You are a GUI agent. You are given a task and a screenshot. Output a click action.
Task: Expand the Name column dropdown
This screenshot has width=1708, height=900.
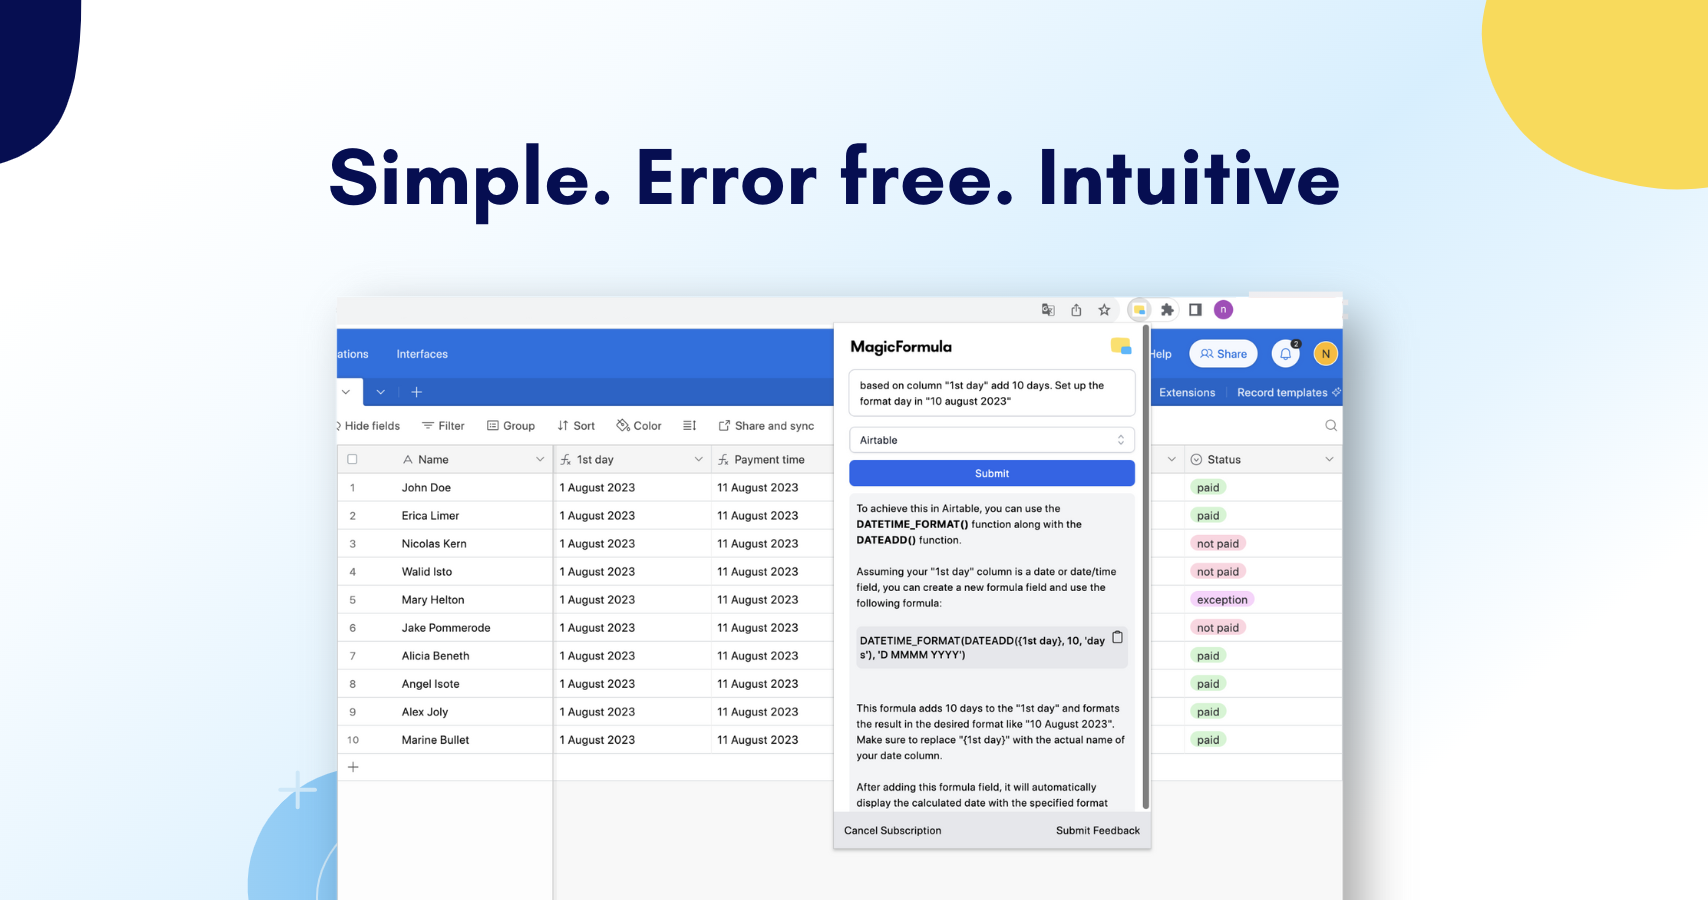coord(540,458)
